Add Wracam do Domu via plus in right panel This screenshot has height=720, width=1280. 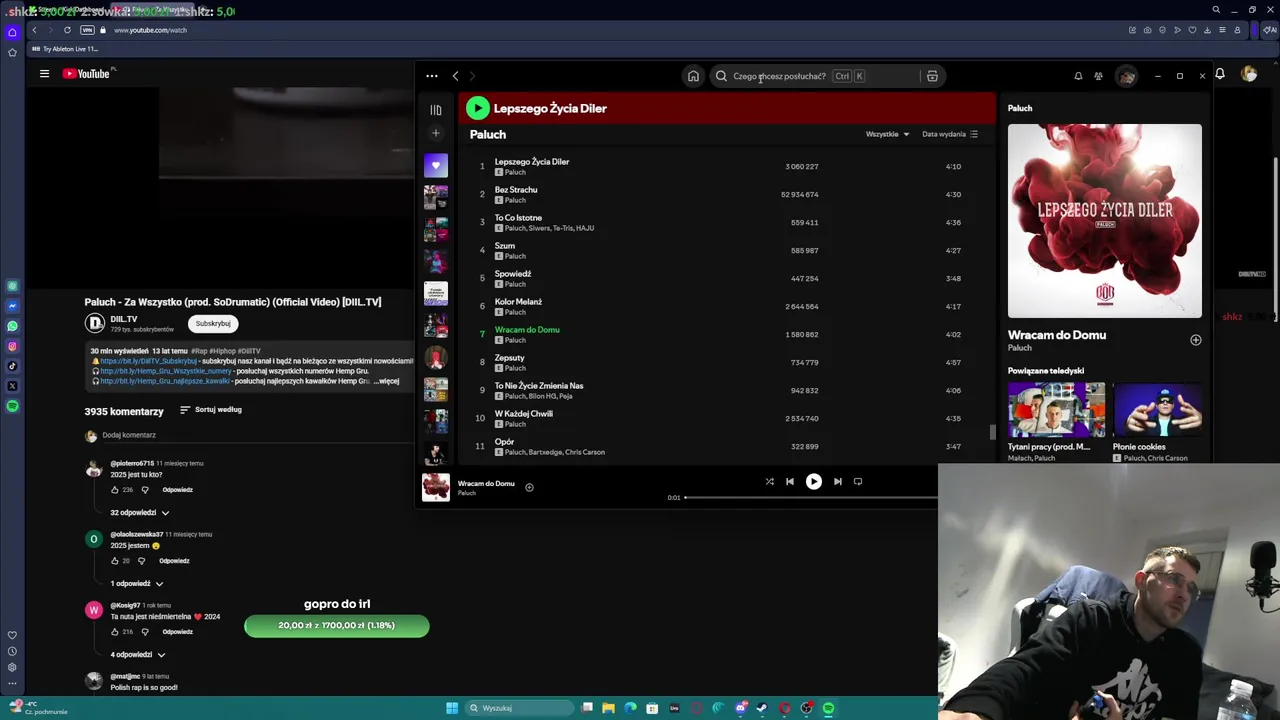[x=1196, y=340]
